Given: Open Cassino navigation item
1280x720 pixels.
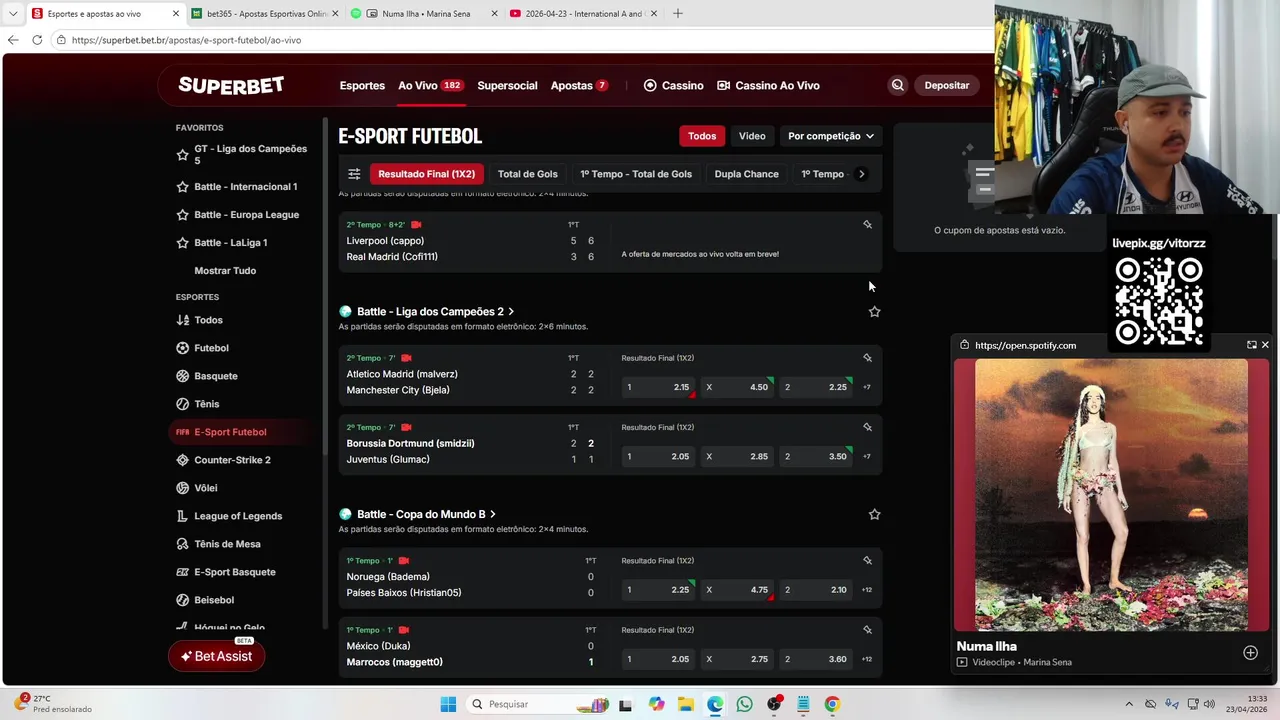Looking at the screenshot, I should coord(673,86).
